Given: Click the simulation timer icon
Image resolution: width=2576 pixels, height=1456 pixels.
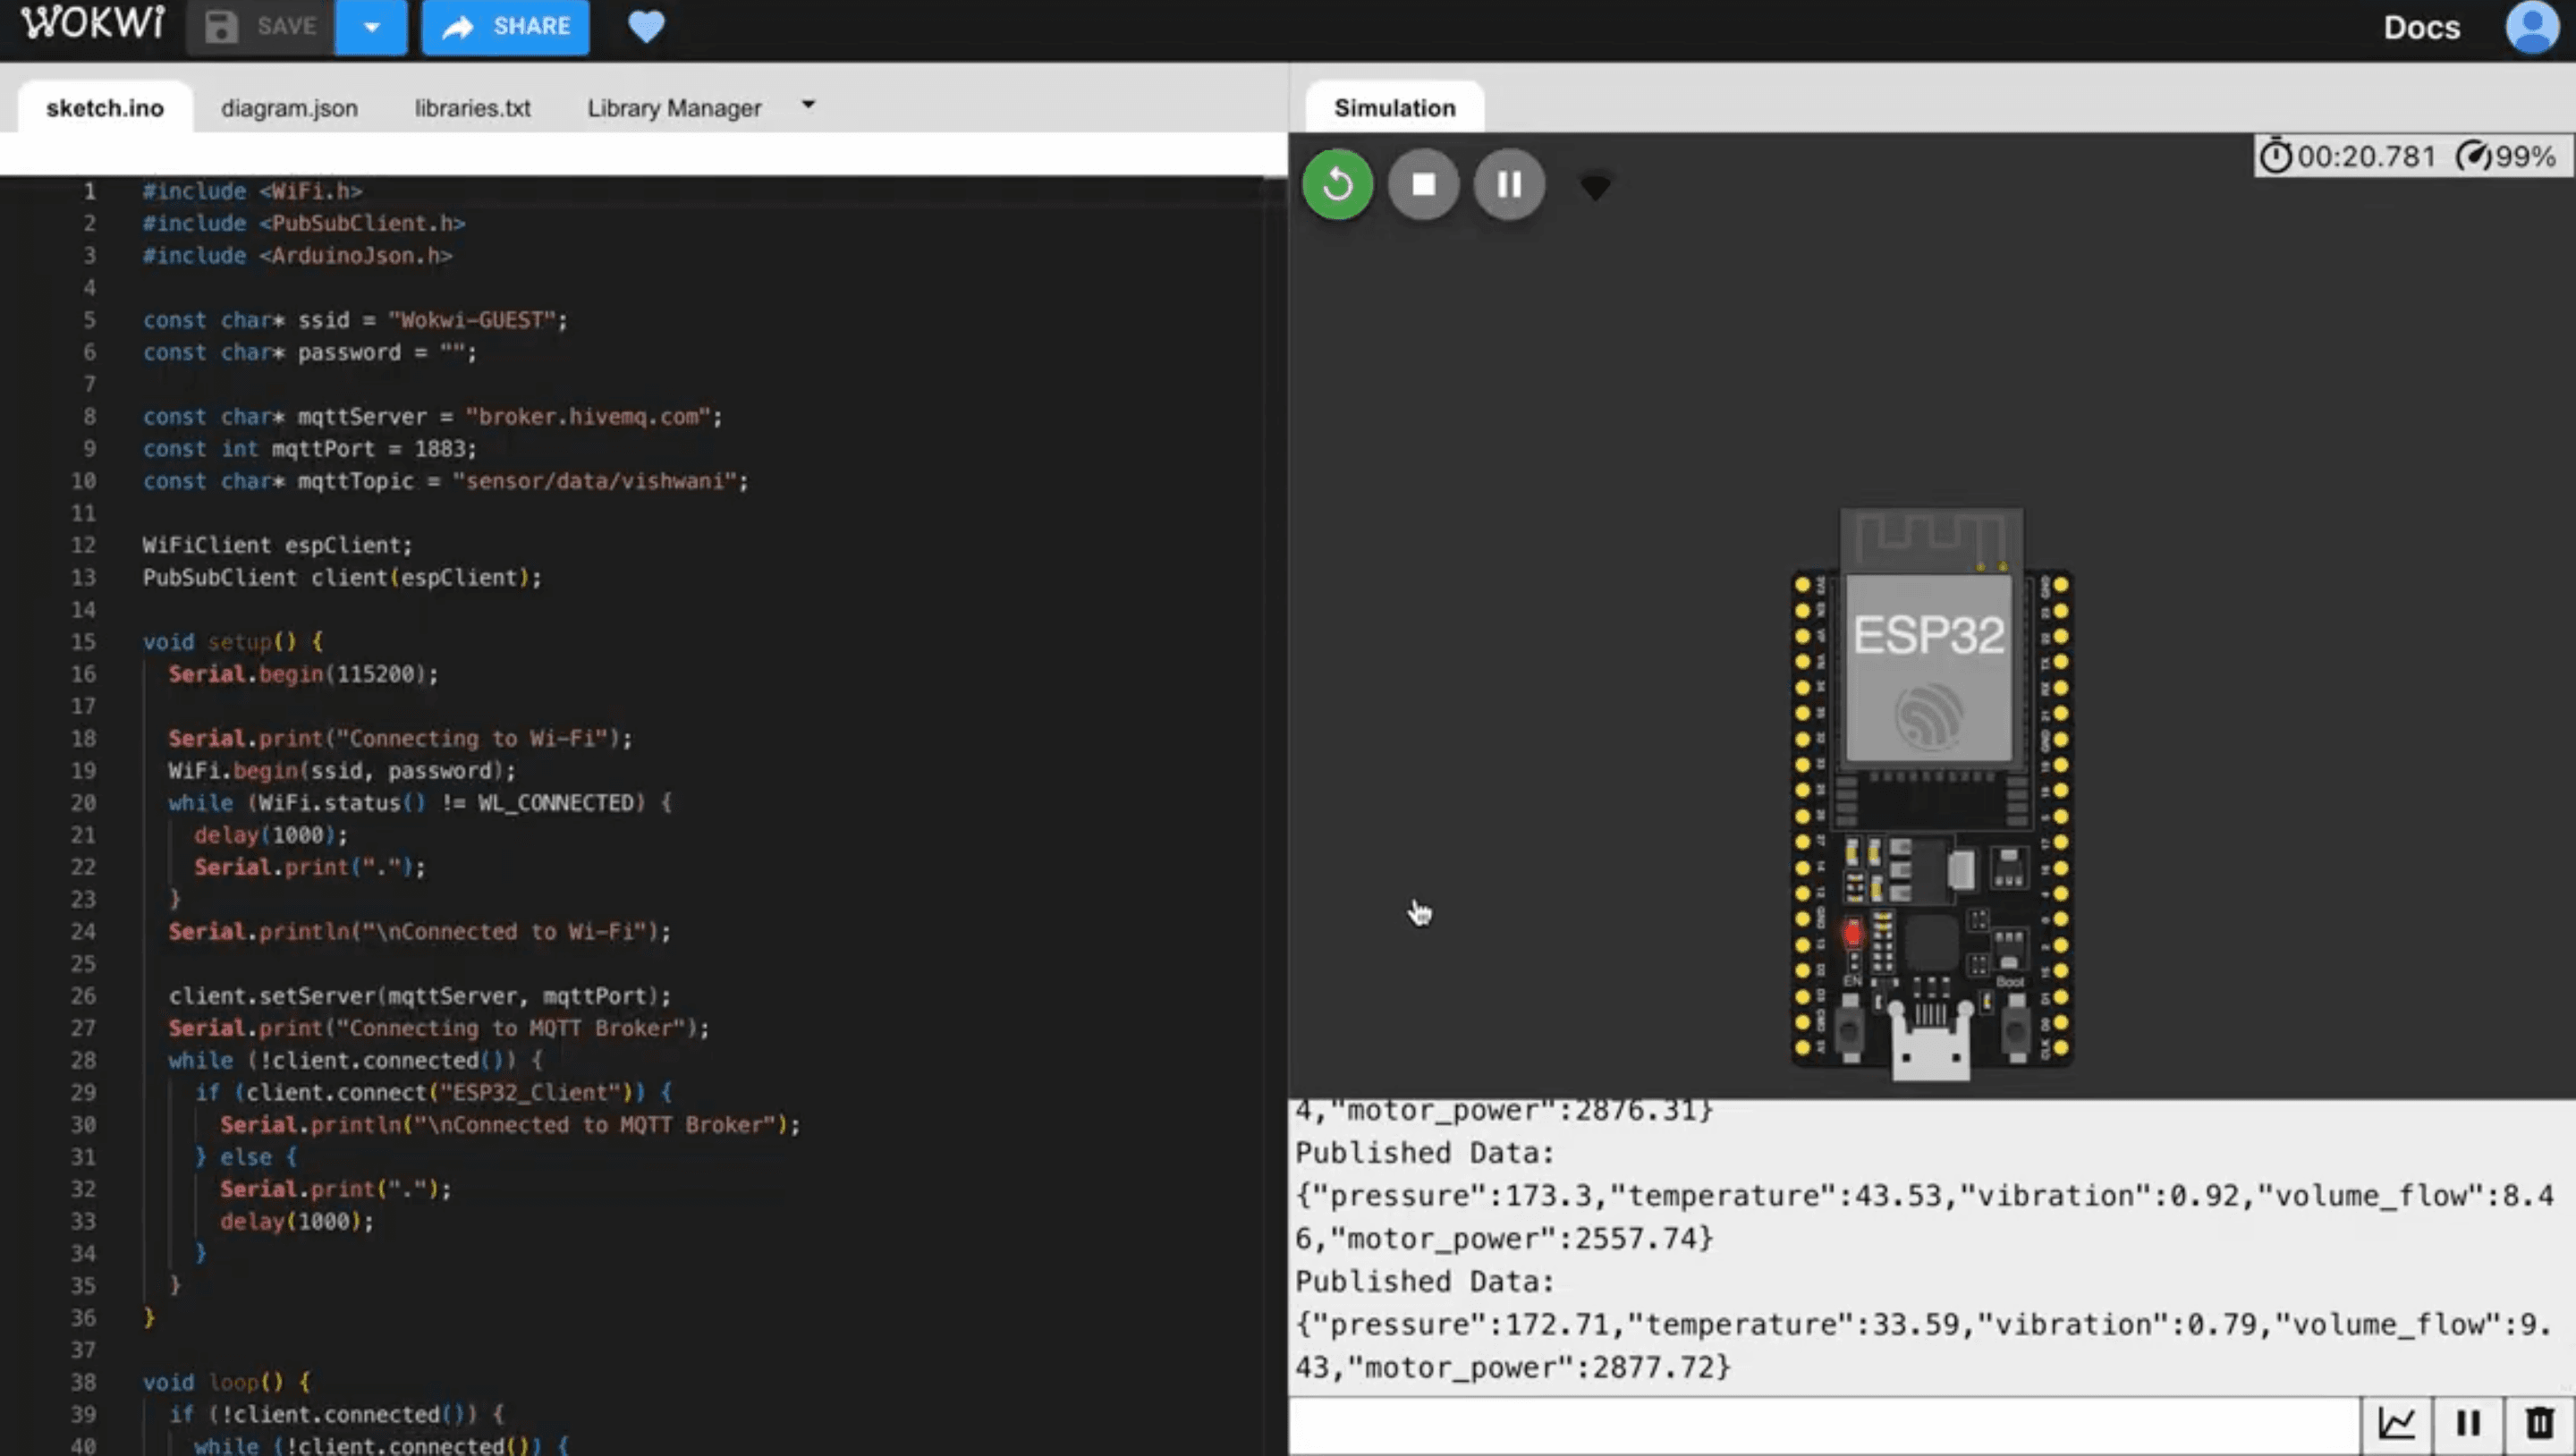Looking at the screenshot, I should pos(2276,157).
